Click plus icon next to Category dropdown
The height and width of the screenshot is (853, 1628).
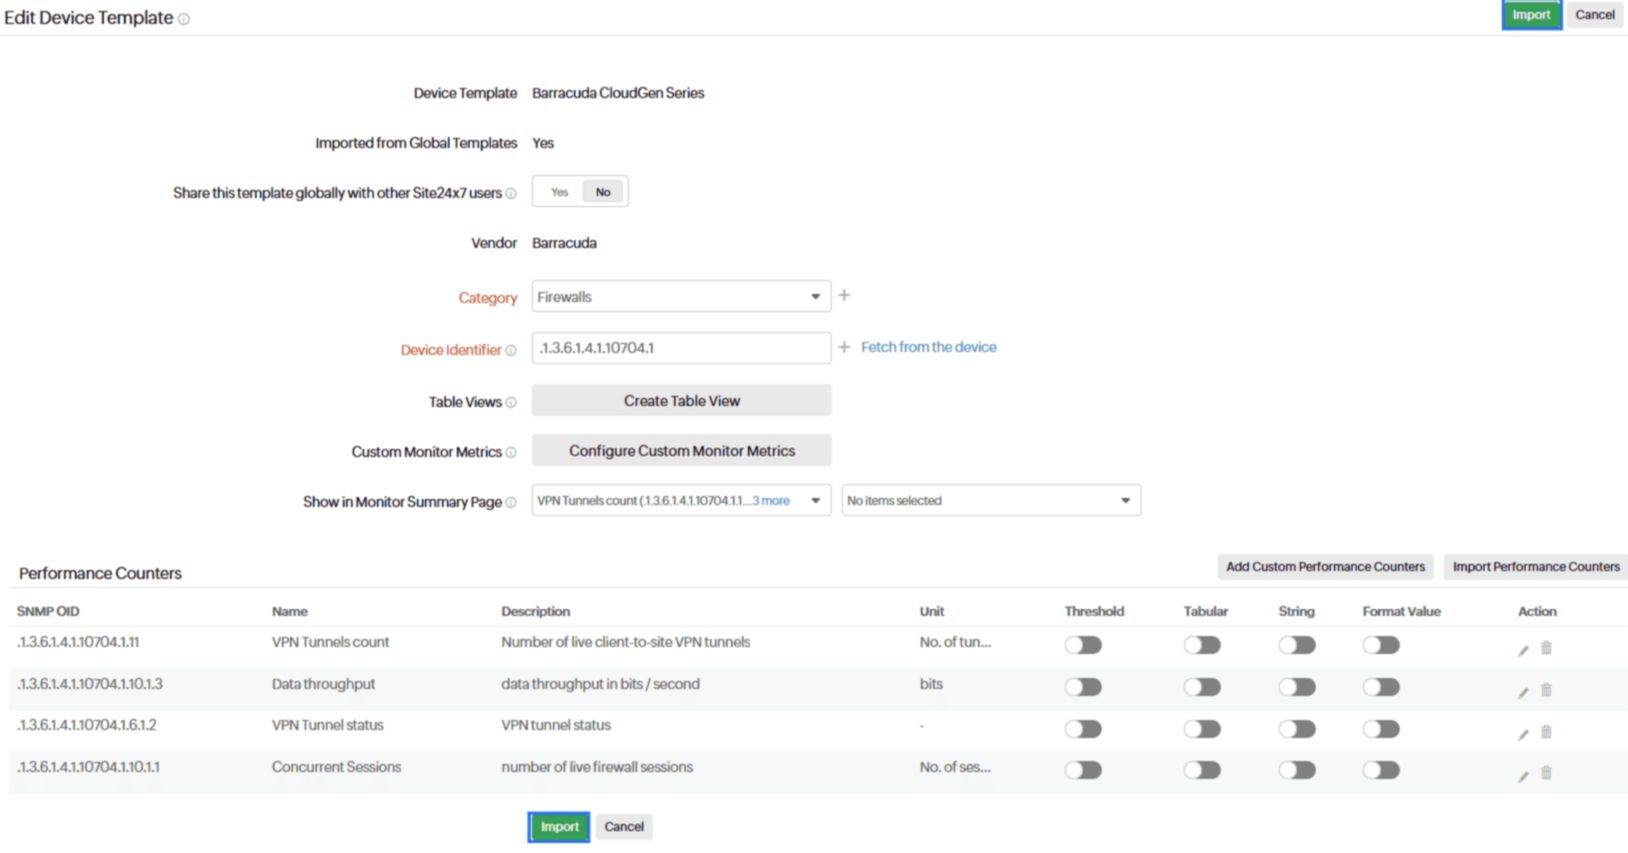click(x=844, y=296)
